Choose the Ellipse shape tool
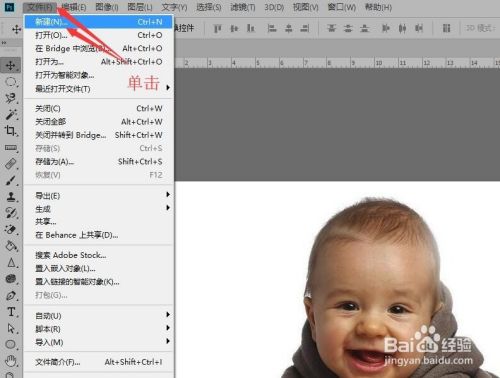Viewport: 500px width, 378px height. point(11,344)
